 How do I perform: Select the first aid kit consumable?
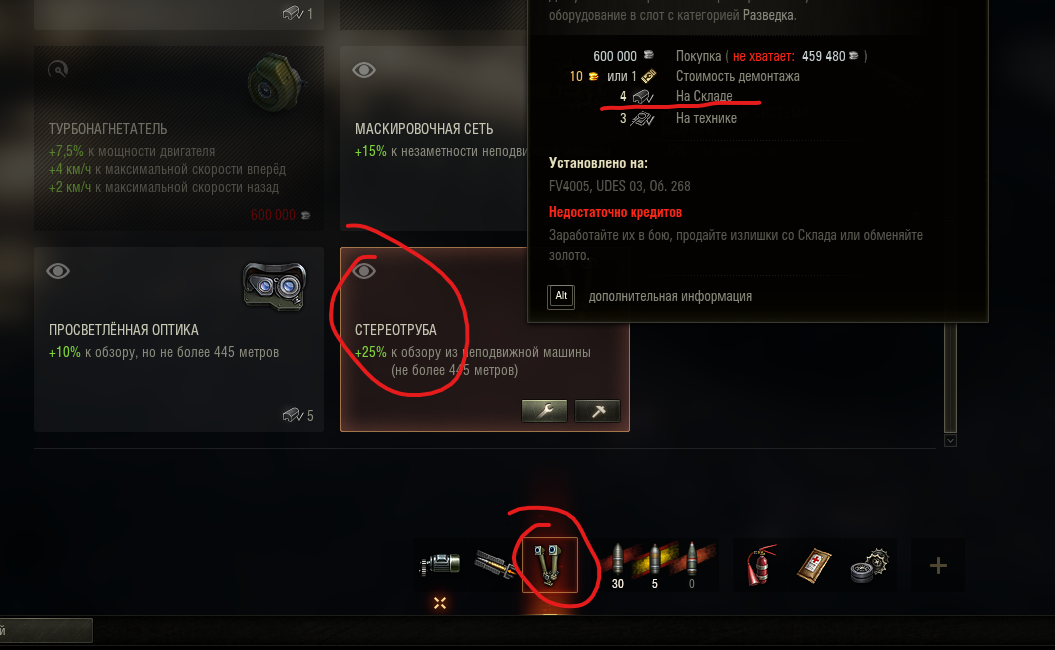pyautogui.click(x=815, y=565)
